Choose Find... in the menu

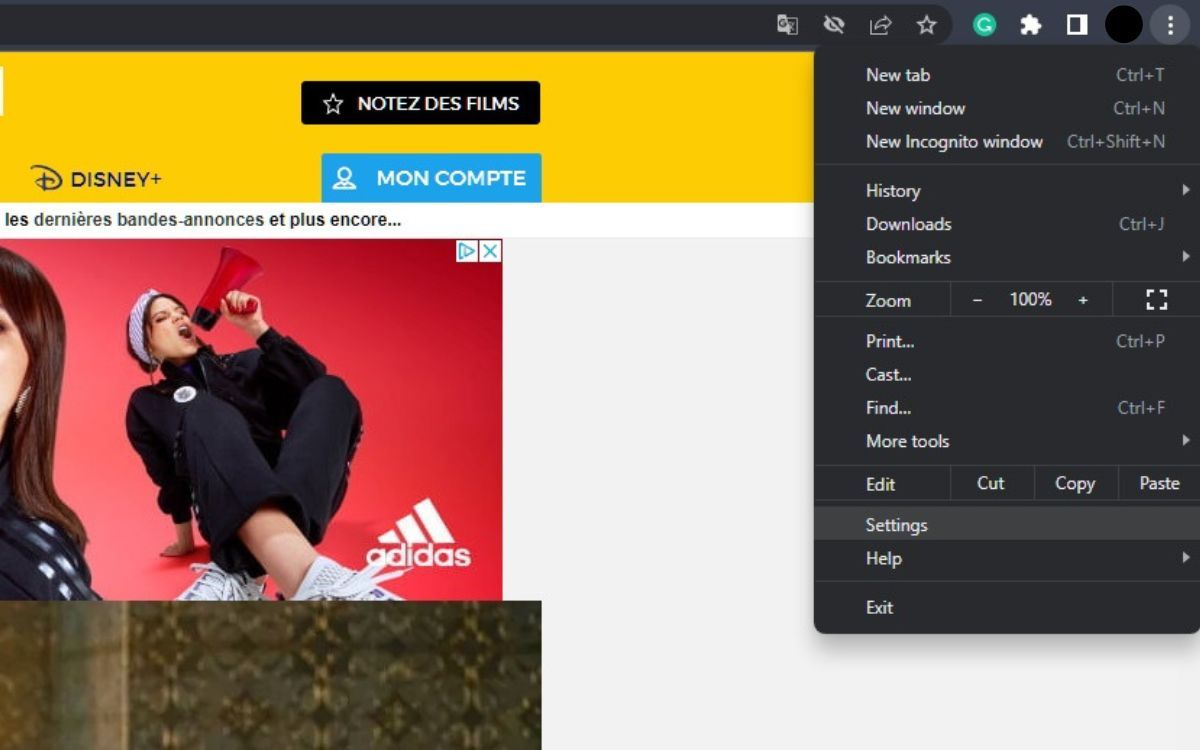tap(1007, 407)
